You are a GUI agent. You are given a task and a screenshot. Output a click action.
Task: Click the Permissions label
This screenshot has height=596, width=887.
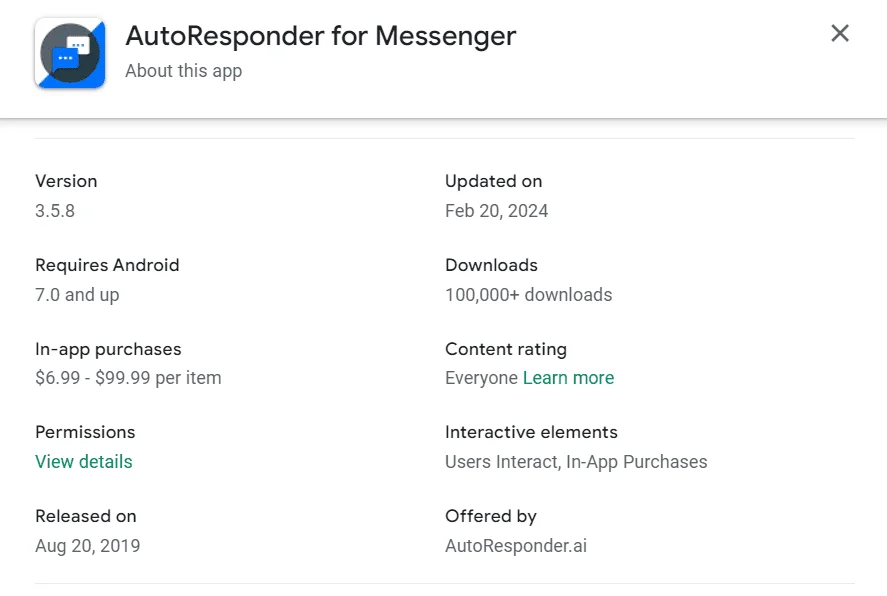[85, 433]
